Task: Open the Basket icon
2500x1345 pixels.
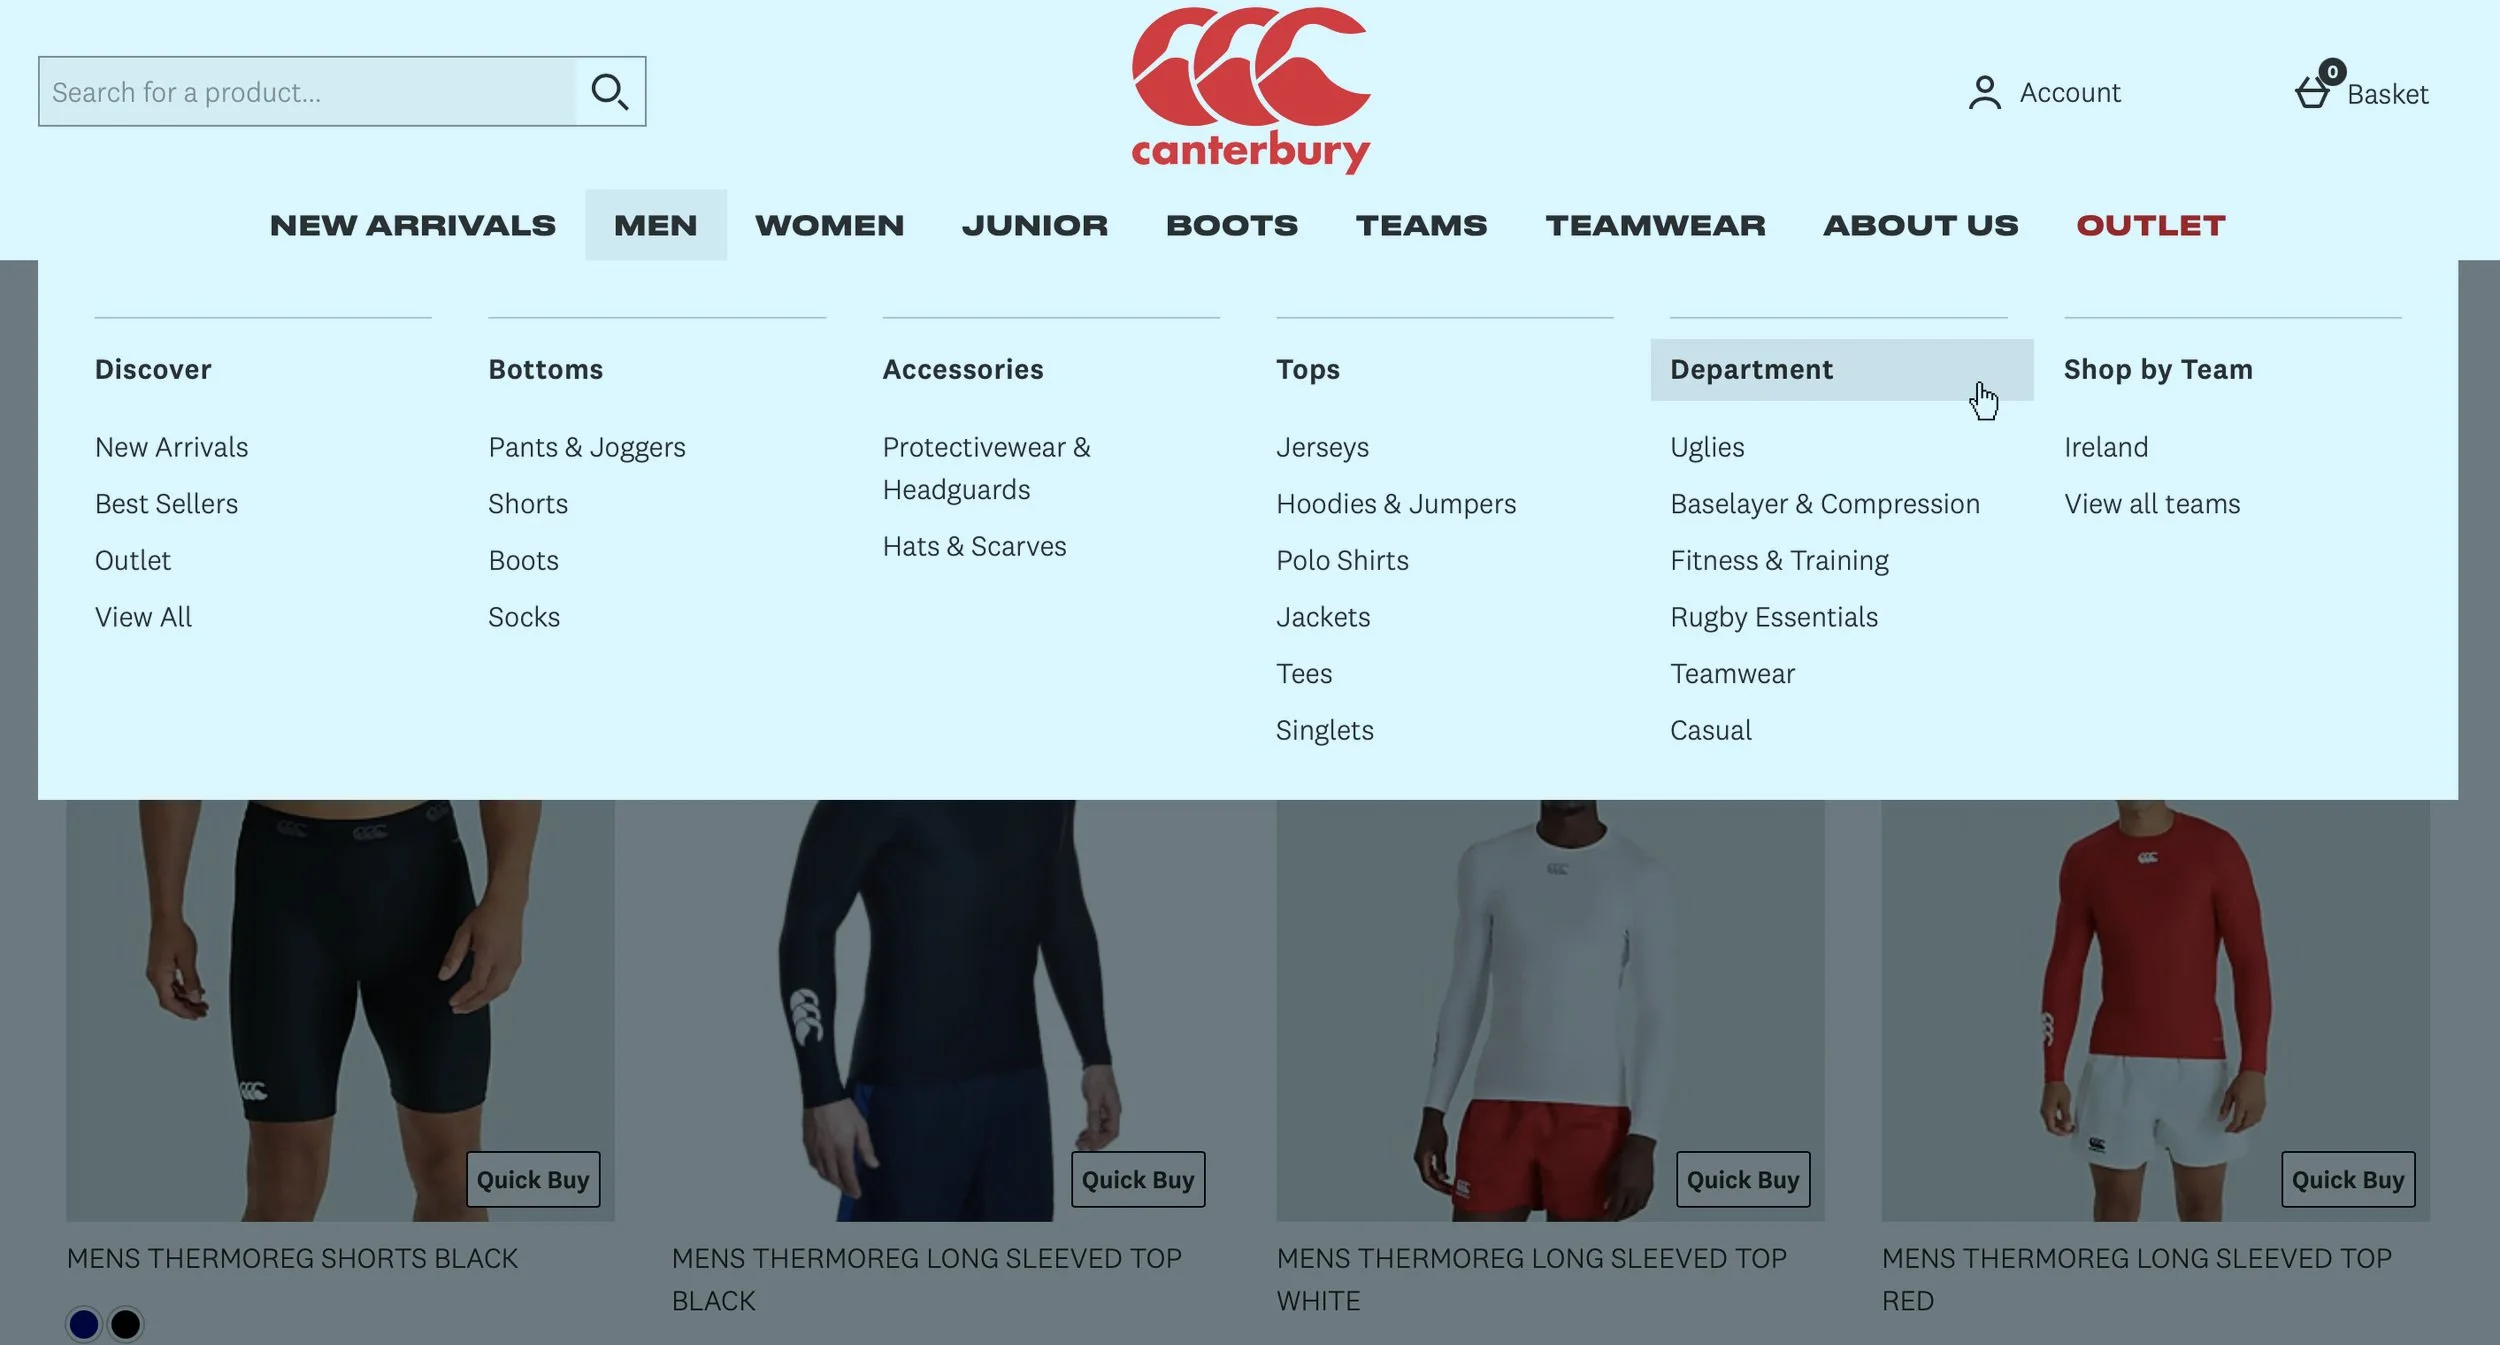Action: [x=2313, y=91]
